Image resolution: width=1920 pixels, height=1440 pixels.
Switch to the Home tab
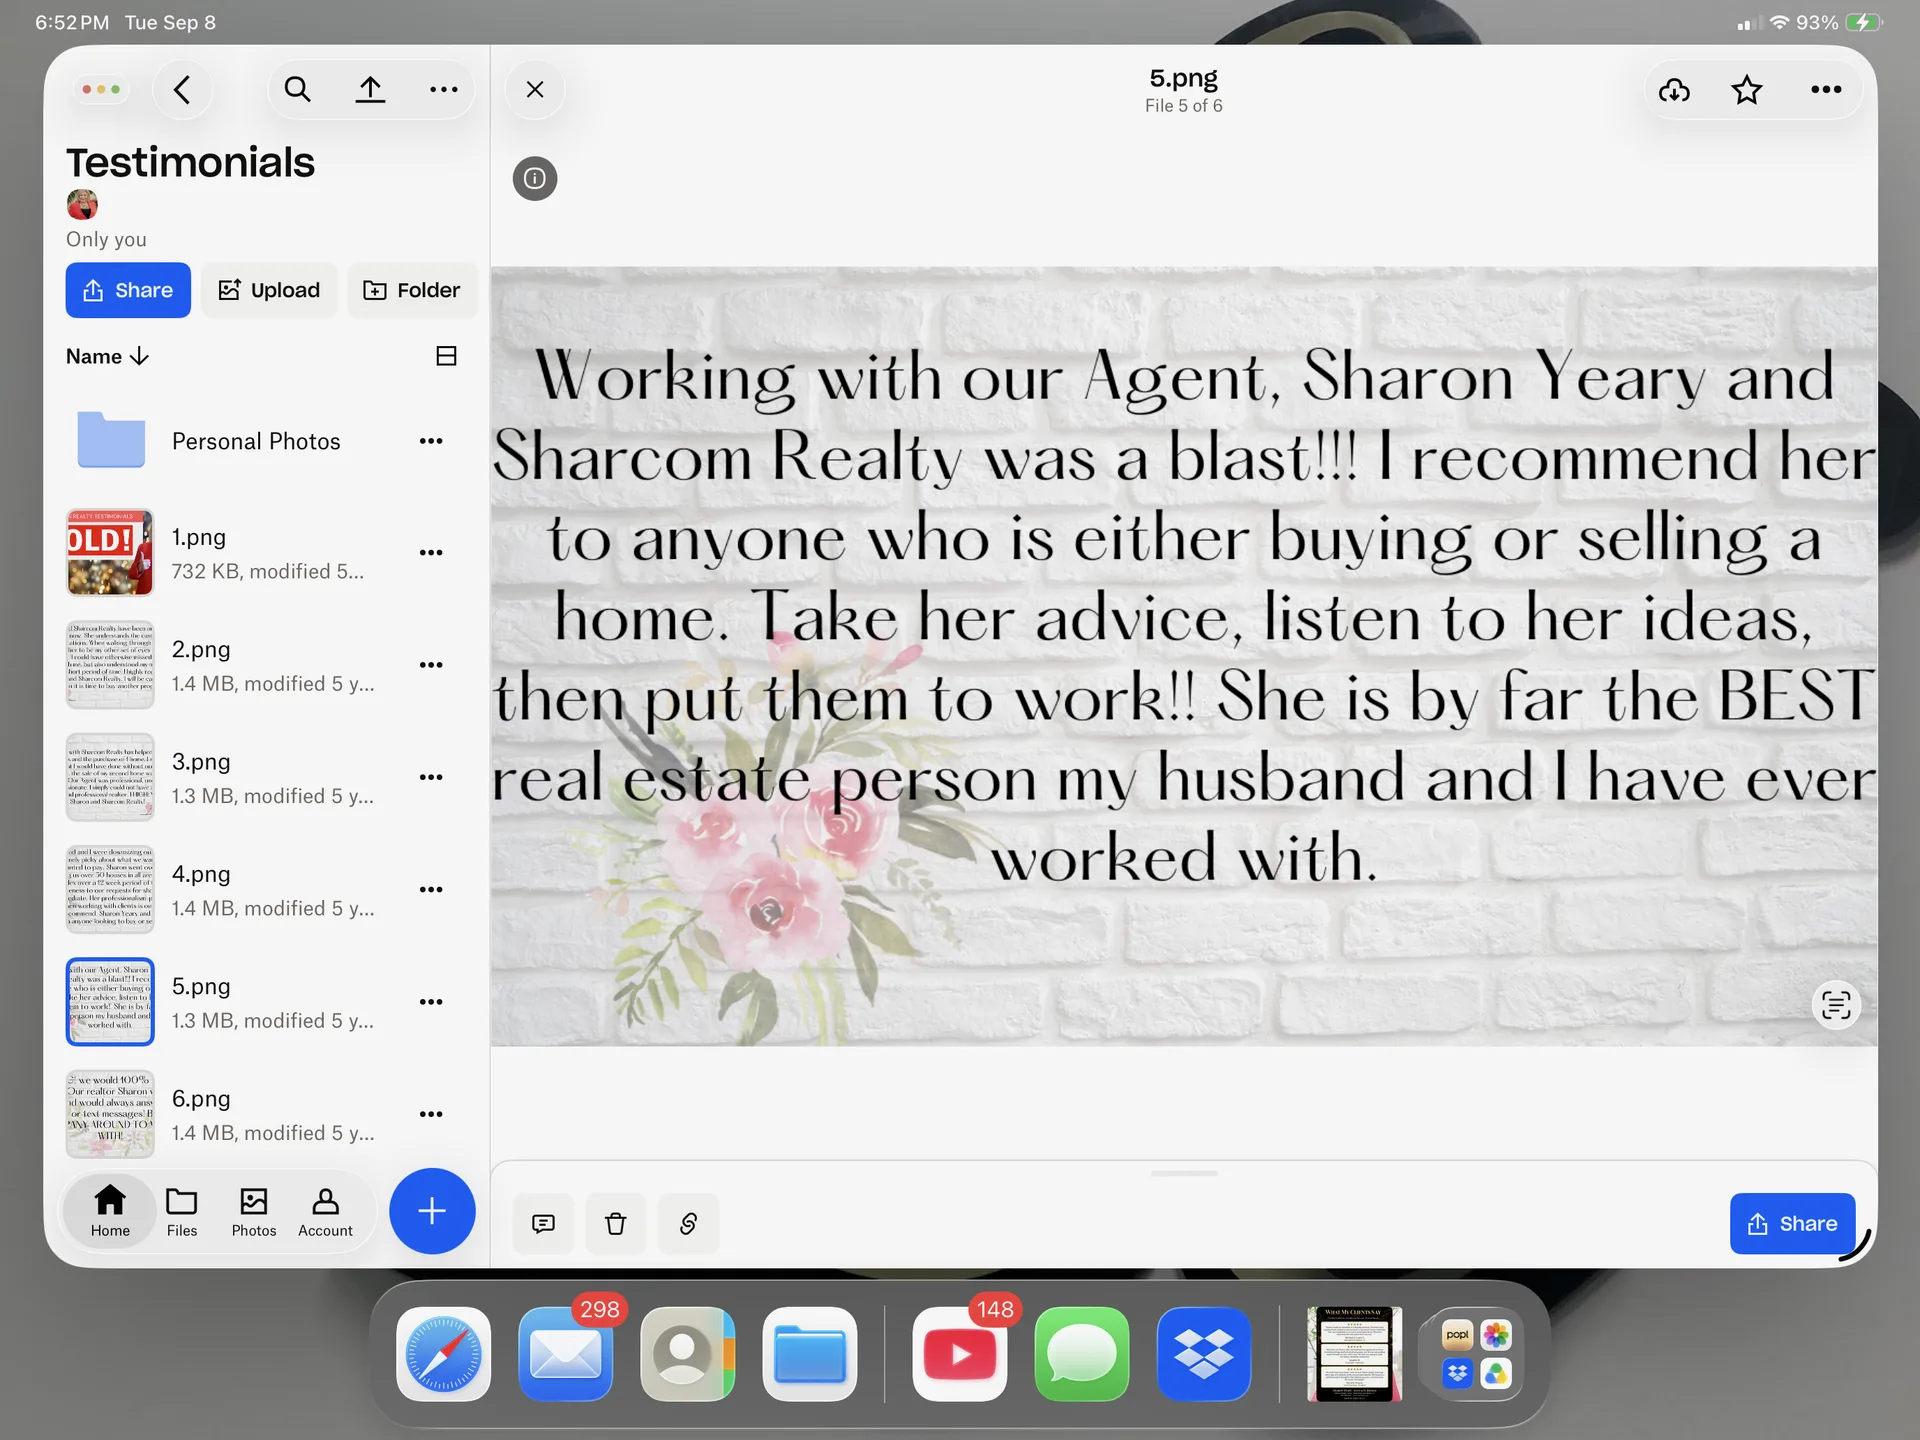pyautogui.click(x=110, y=1211)
